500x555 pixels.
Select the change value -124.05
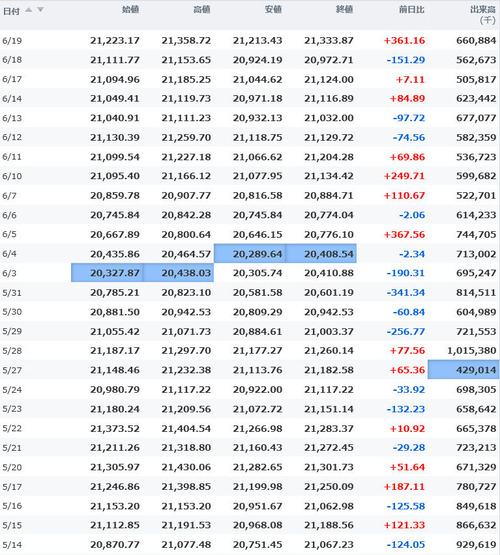[406, 544]
